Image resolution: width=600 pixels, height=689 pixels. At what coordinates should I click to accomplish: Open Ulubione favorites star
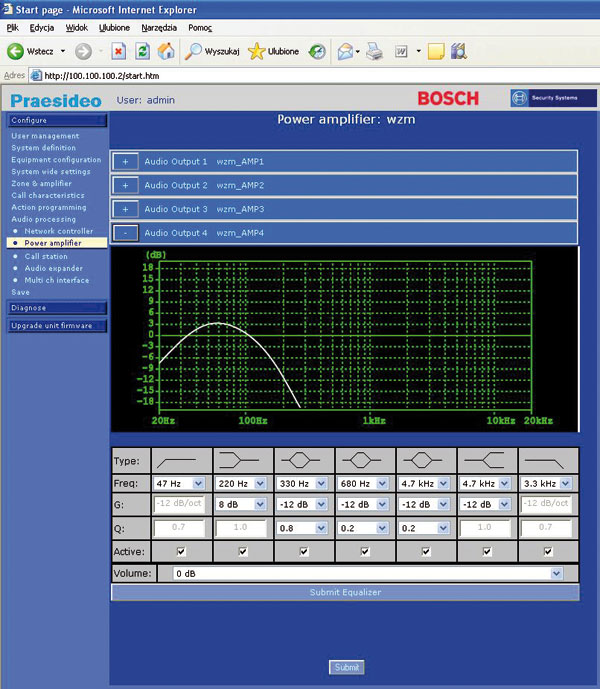[256, 51]
